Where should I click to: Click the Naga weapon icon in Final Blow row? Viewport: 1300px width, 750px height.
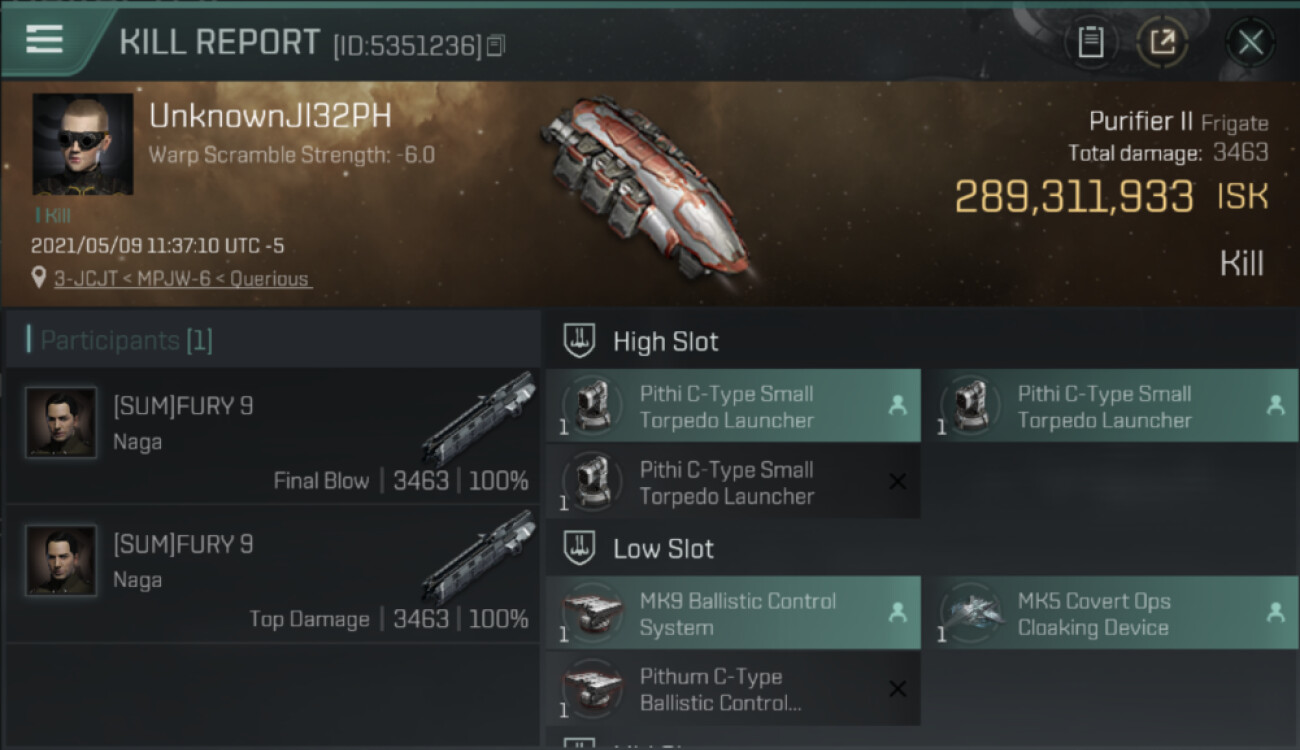[480, 418]
